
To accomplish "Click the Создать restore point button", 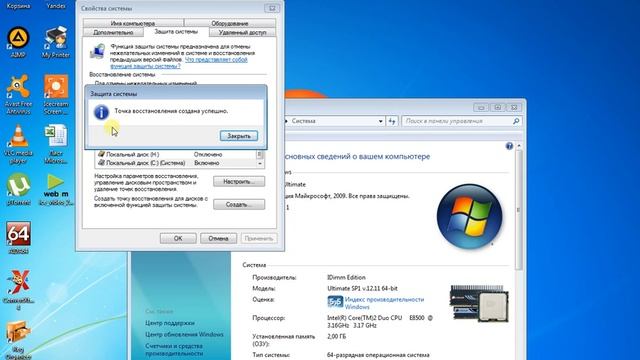I will [x=239, y=204].
